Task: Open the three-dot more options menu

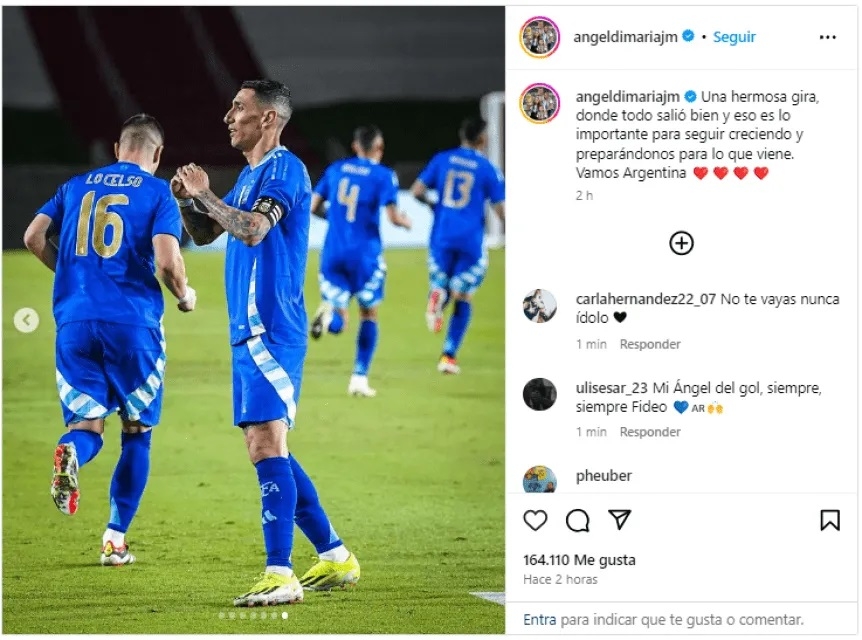Action: [x=827, y=37]
